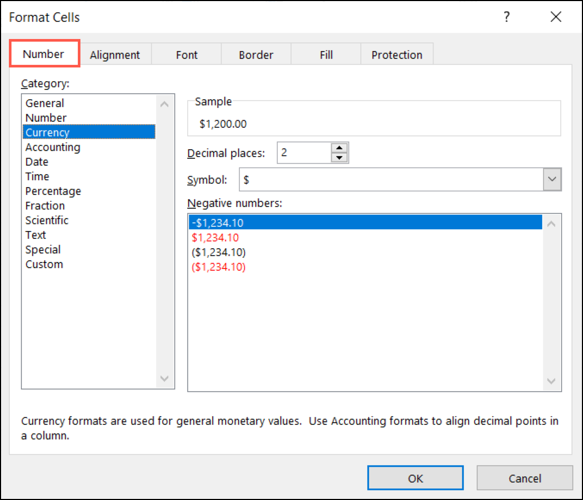Open the Symbol dropdown arrow
Viewport: 583px width, 500px height.
click(x=552, y=179)
